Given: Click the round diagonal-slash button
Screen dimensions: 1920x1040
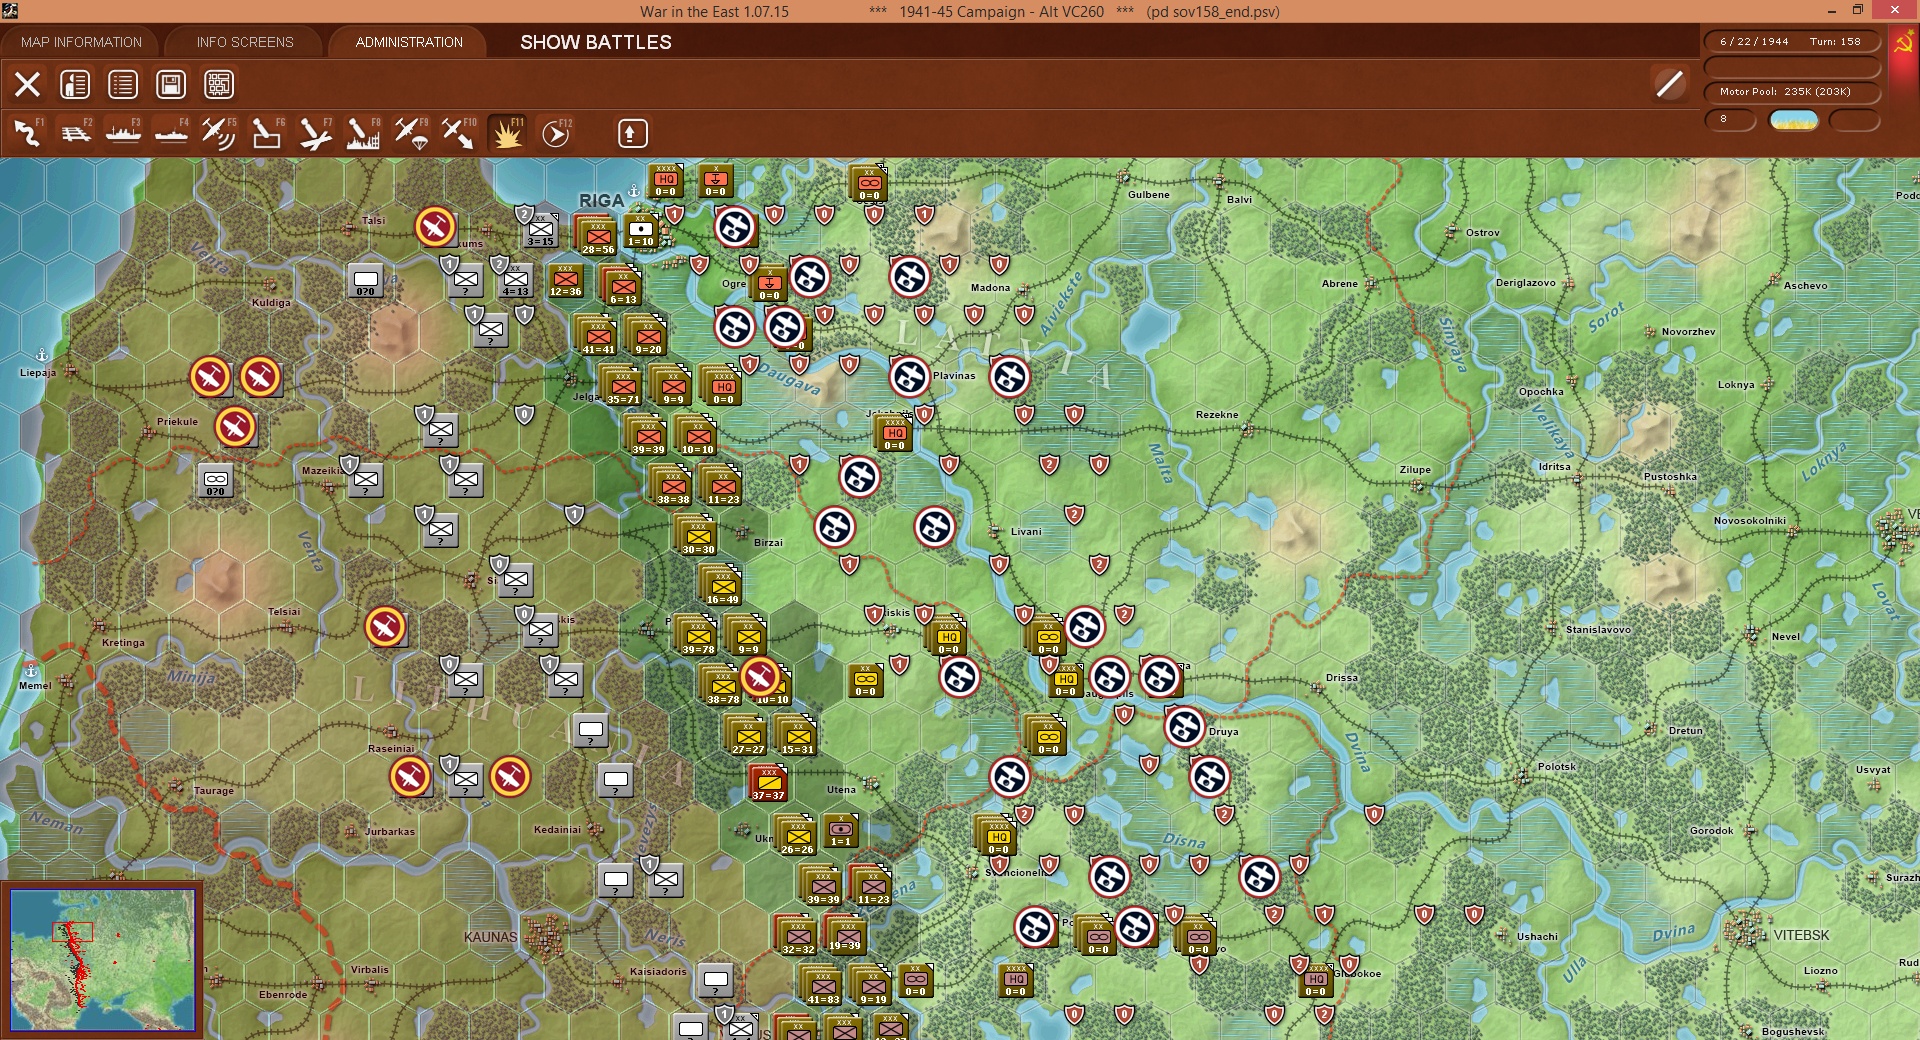Looking at the screenshot, I should click(x=1669, y=84).
